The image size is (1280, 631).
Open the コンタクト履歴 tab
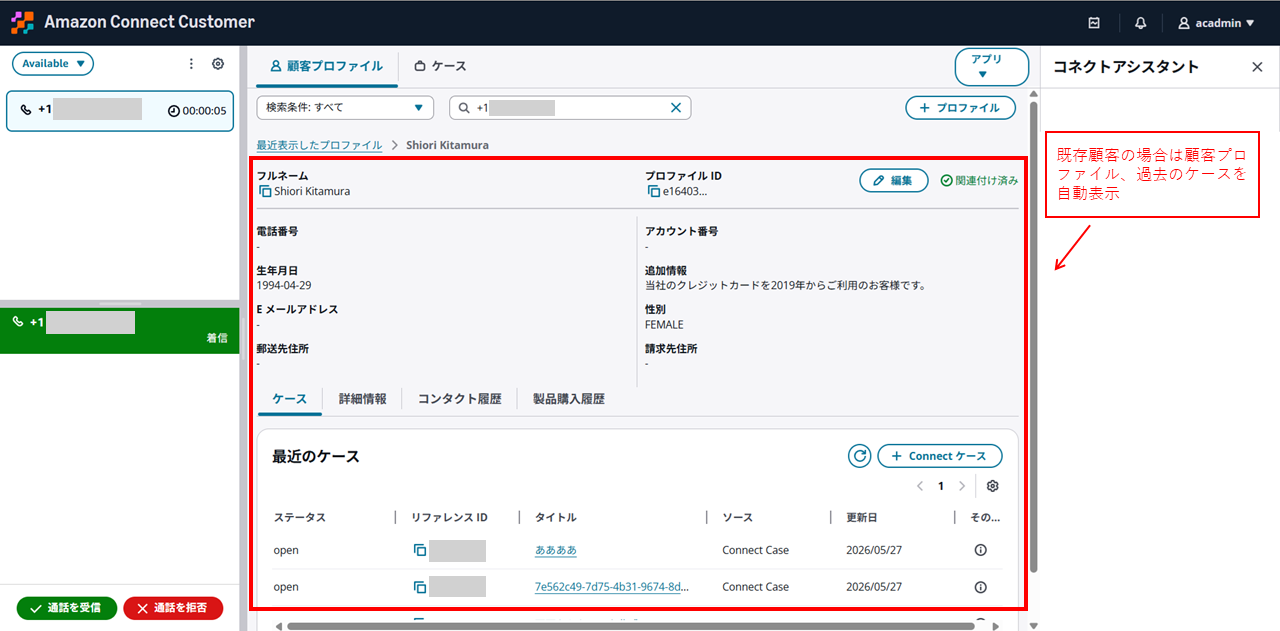point(460,398)
